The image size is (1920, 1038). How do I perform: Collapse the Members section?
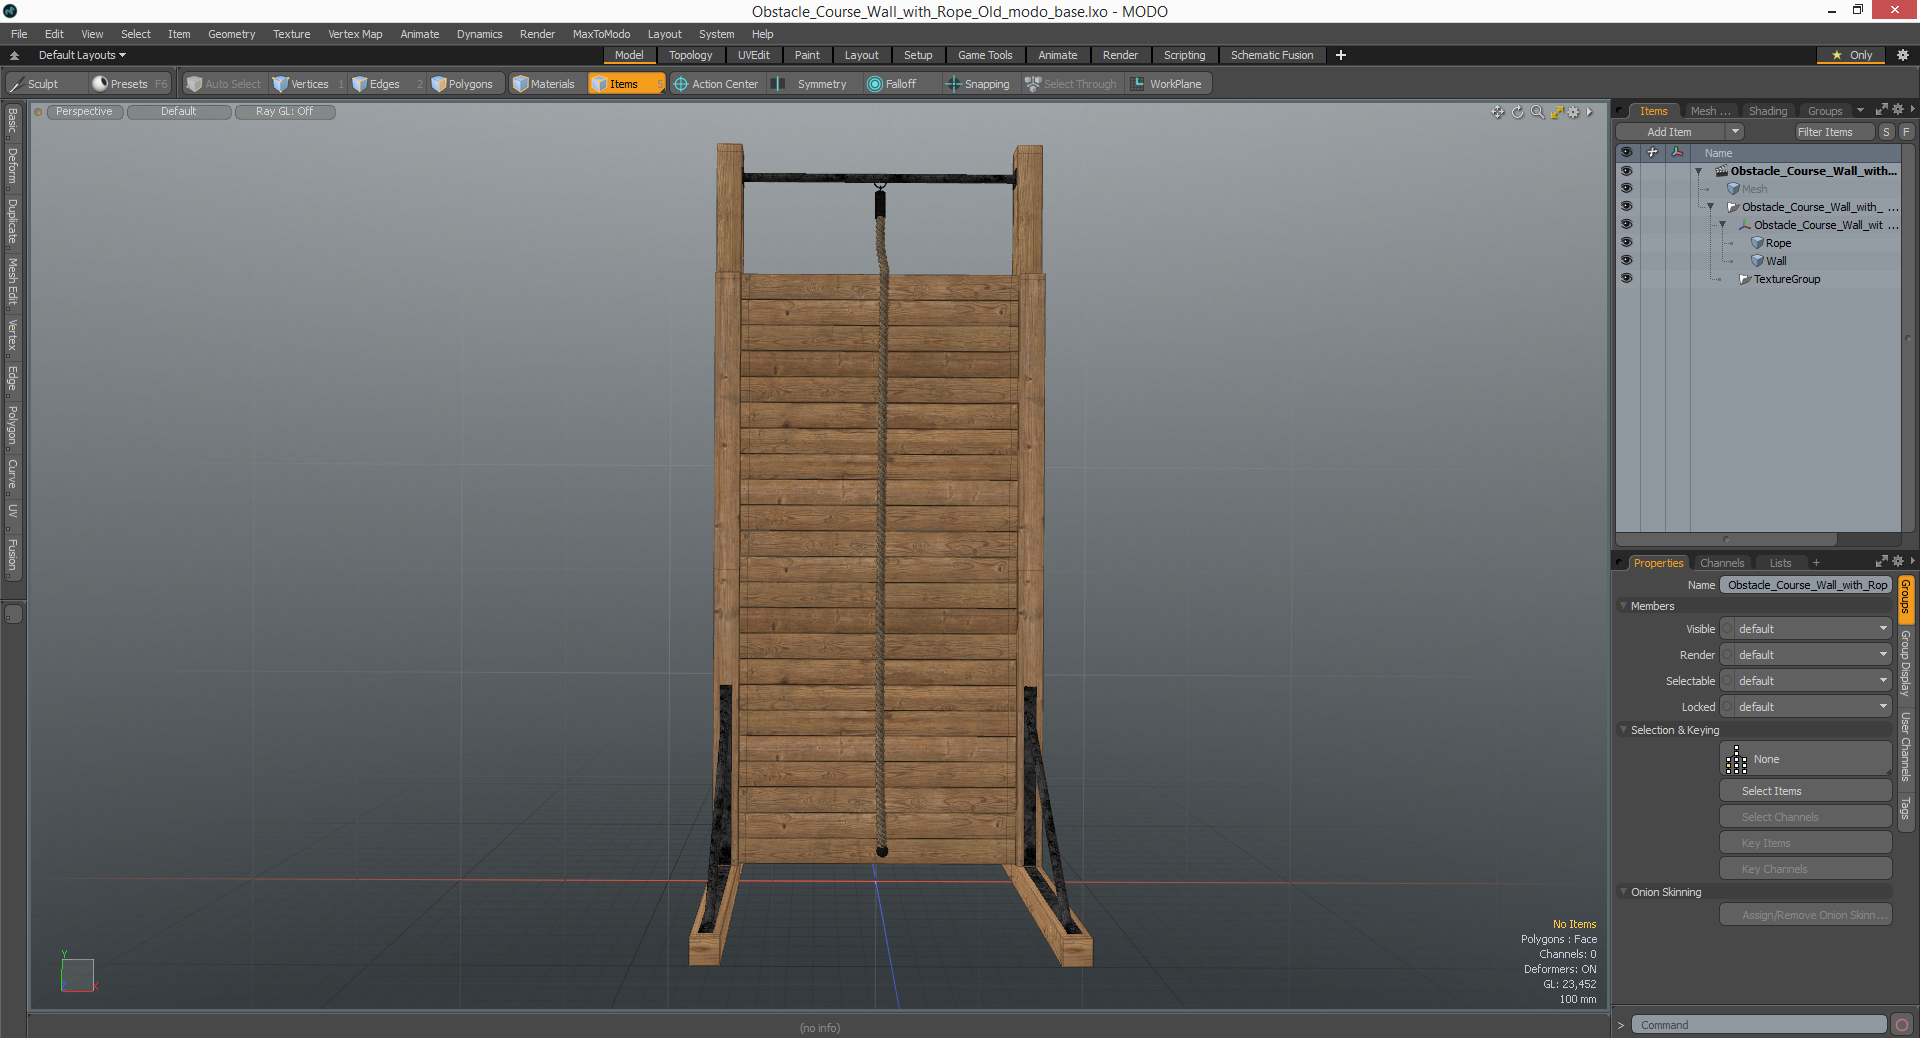click(1623, 606)
